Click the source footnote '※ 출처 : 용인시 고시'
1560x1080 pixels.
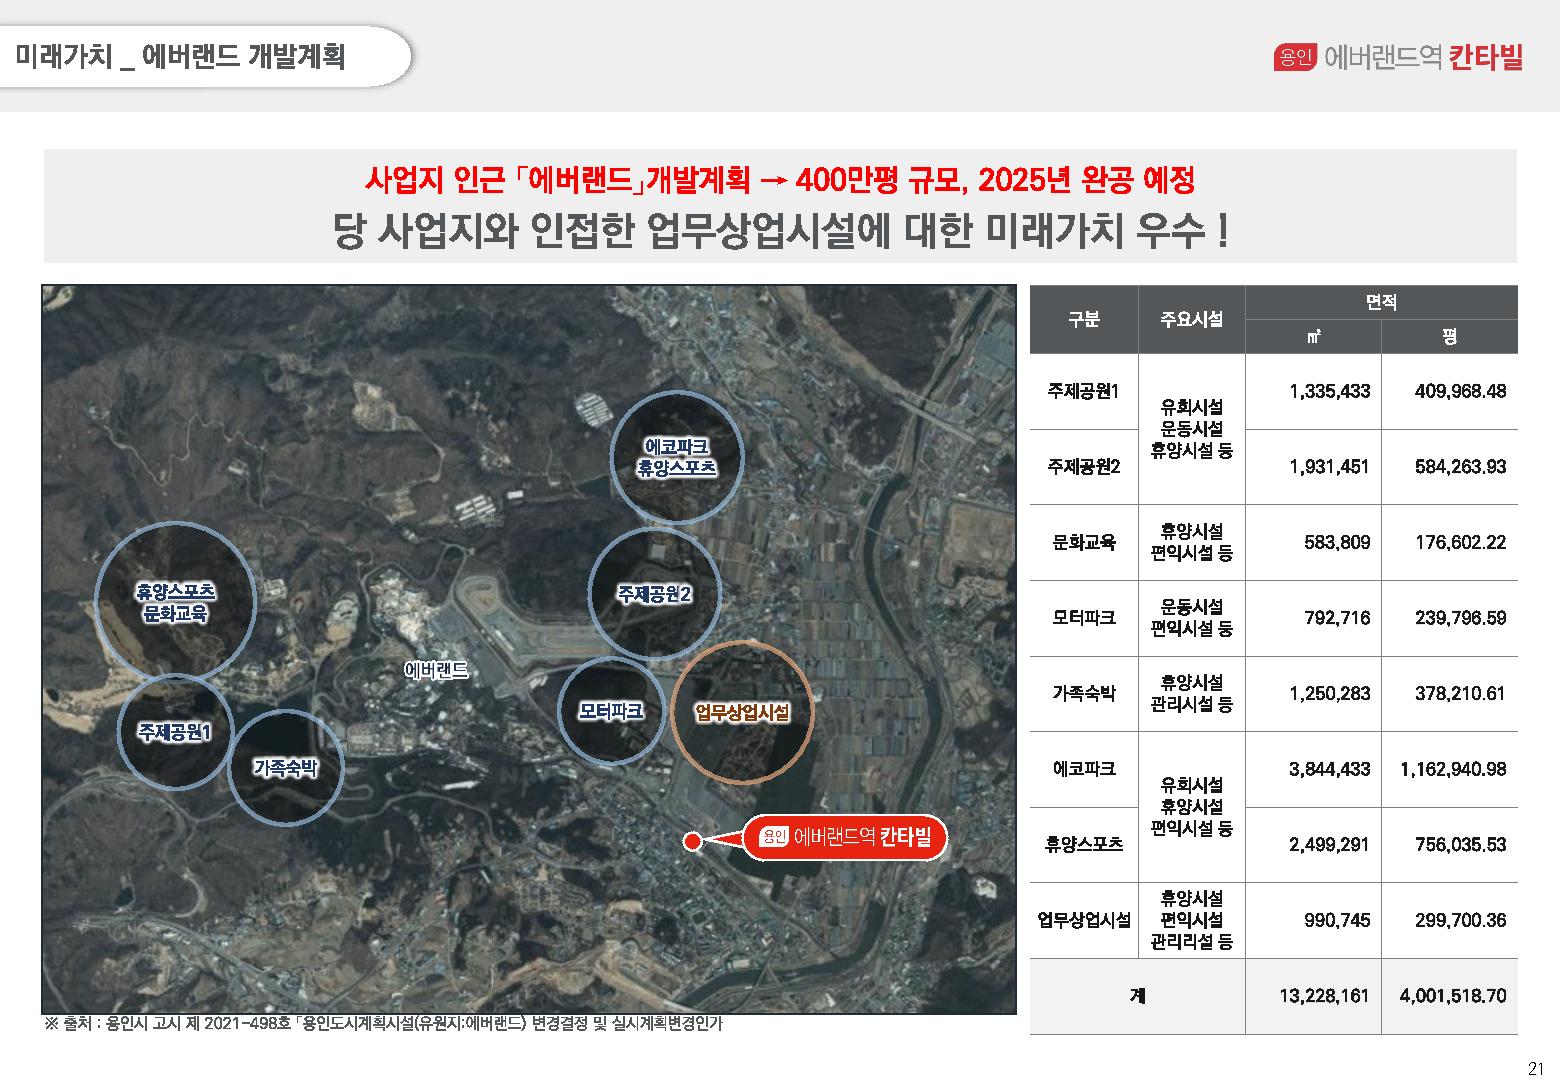coord(383,1024)
